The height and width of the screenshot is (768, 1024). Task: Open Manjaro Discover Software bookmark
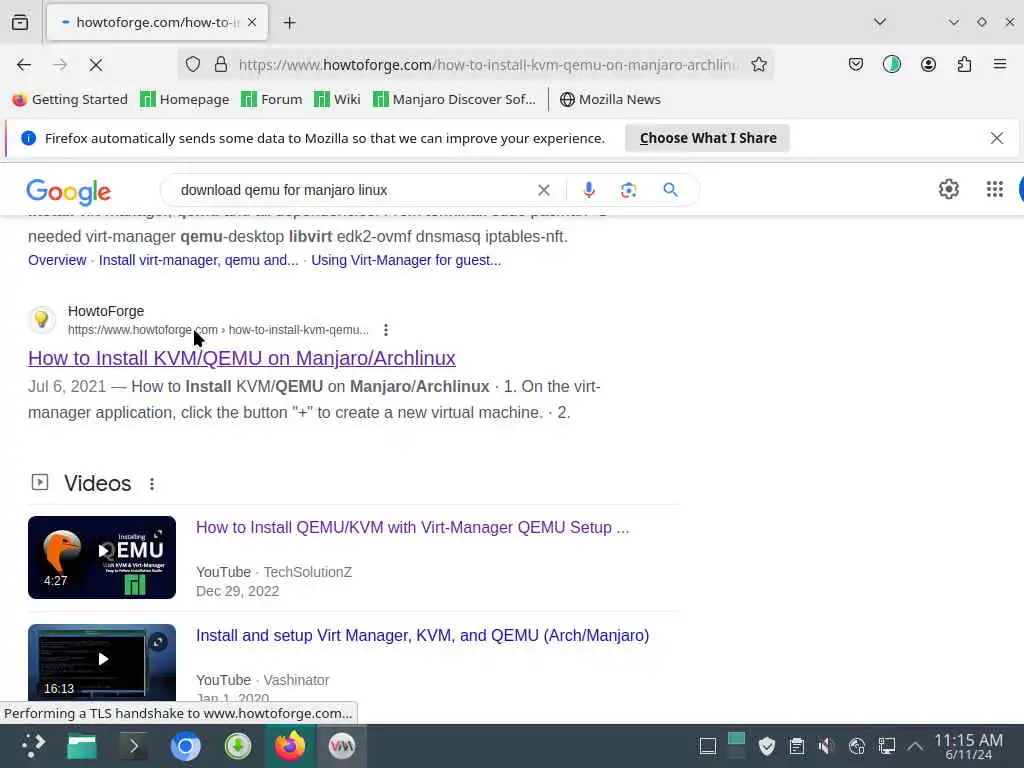[455, 99]
